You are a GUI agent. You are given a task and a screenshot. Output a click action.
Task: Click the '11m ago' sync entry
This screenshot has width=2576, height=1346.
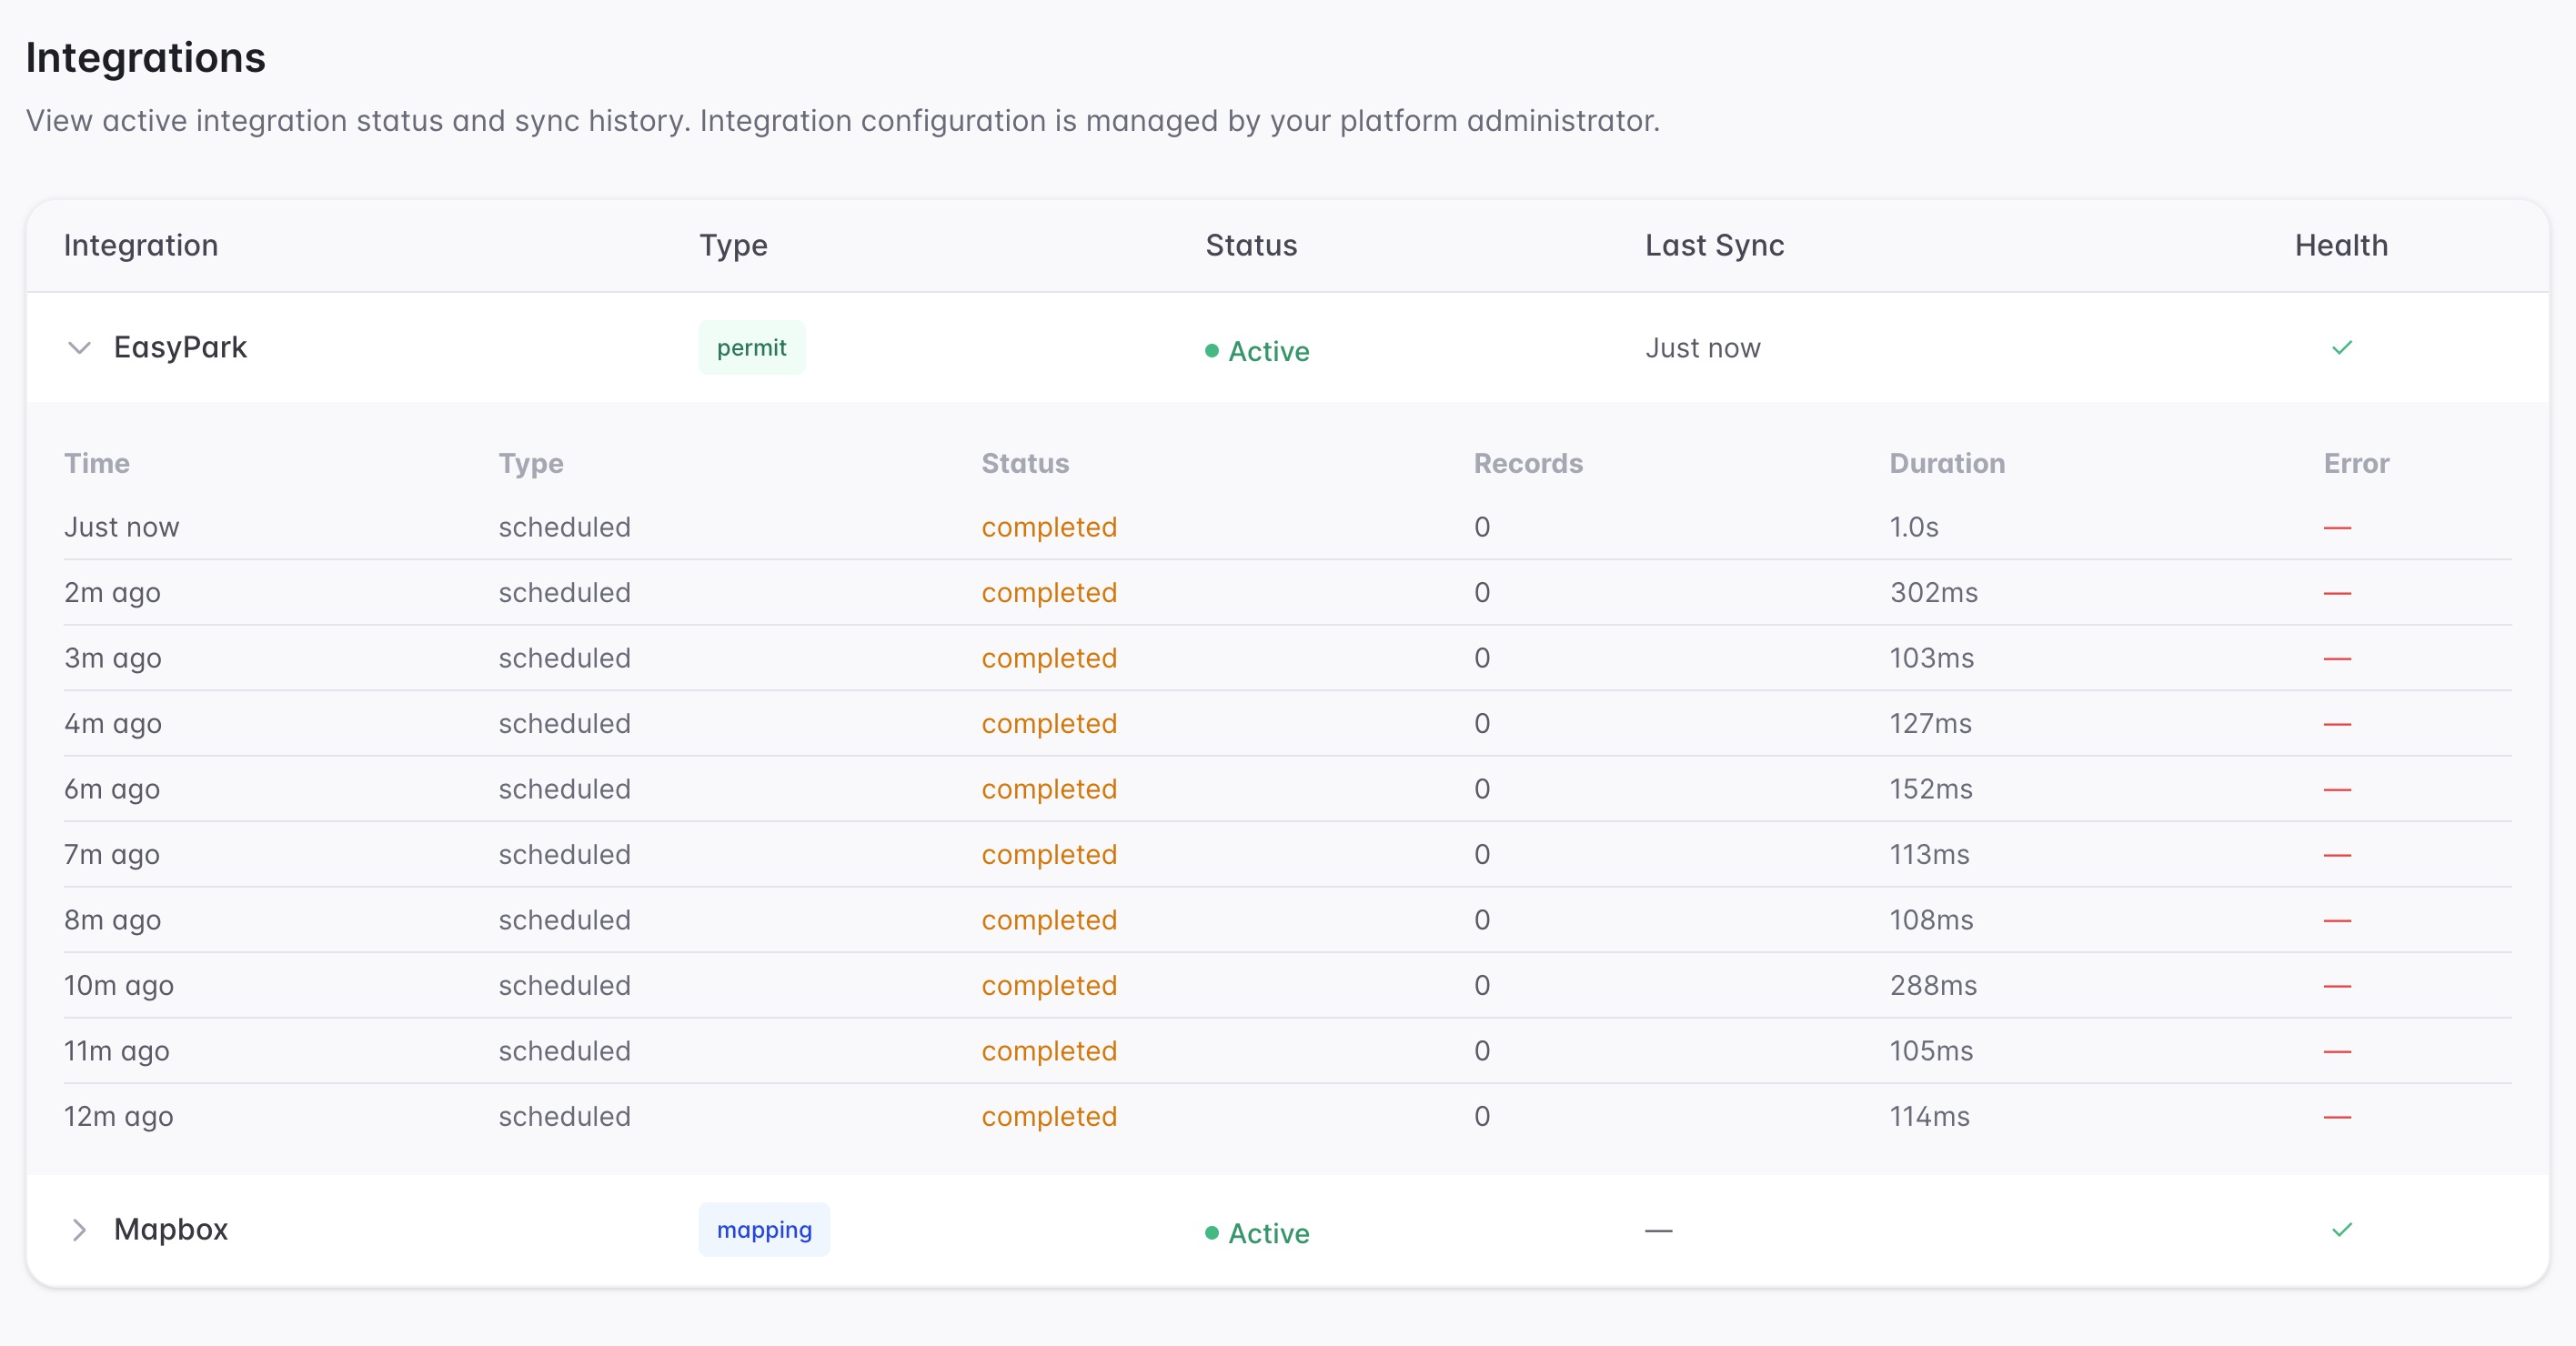117,1051
